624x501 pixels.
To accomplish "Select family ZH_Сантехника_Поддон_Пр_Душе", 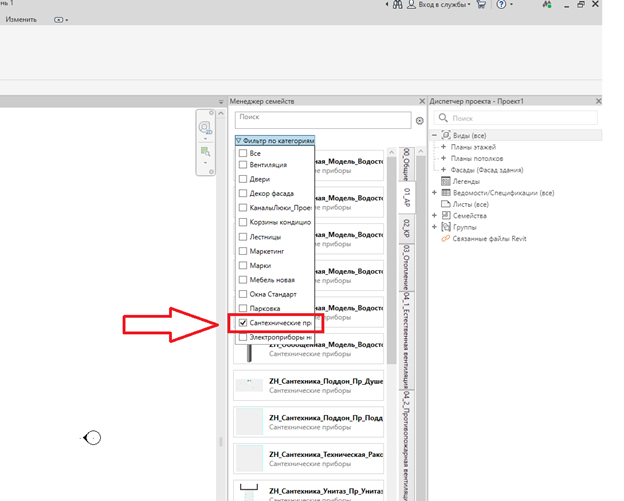I will 309,385.
